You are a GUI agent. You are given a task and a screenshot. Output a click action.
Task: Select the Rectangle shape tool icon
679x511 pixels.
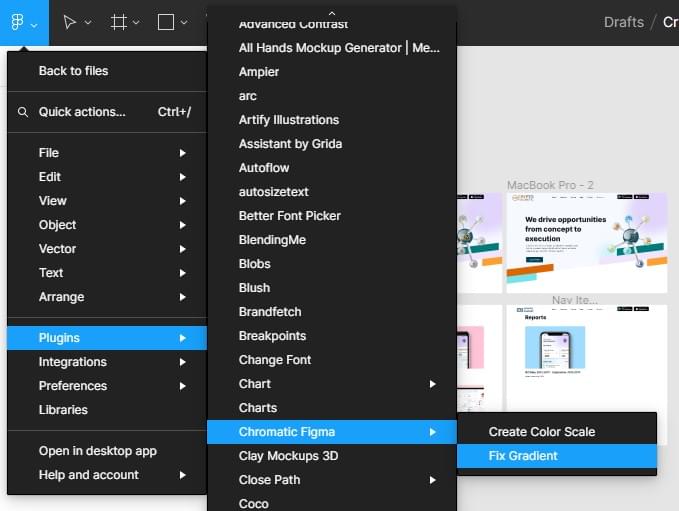pos(166,22)
